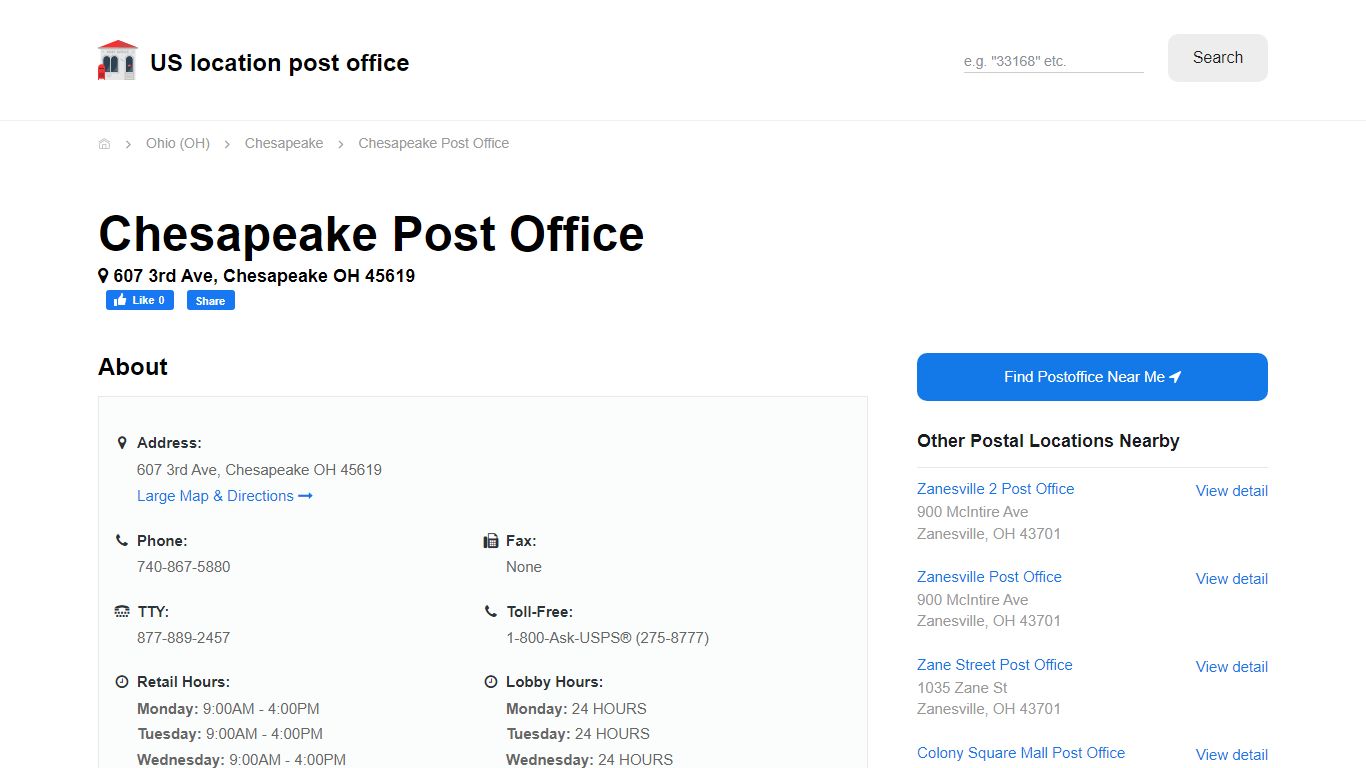This screenshot has width=1366, height=768.
Task: Click TTY number 877-889-2457
Action: [x=184, y=638]
